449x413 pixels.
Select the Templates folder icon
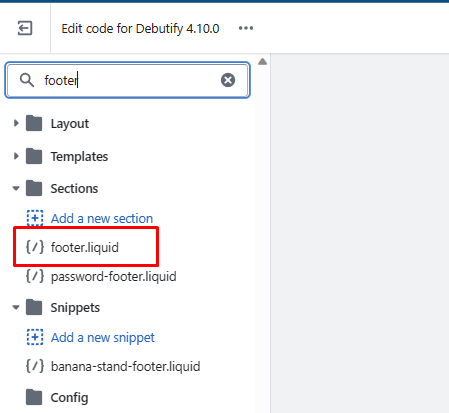pos(34,156)
